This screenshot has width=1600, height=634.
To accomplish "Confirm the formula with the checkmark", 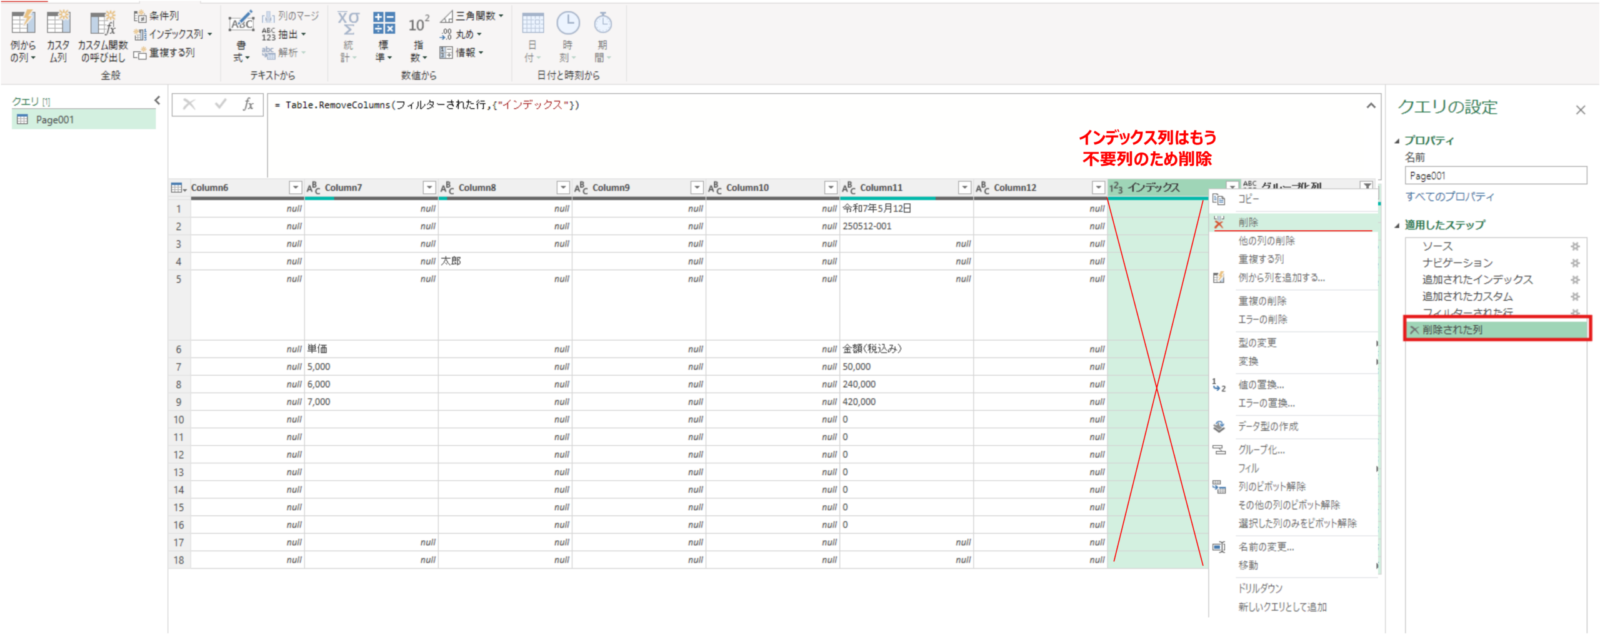I will click(220, 104).
